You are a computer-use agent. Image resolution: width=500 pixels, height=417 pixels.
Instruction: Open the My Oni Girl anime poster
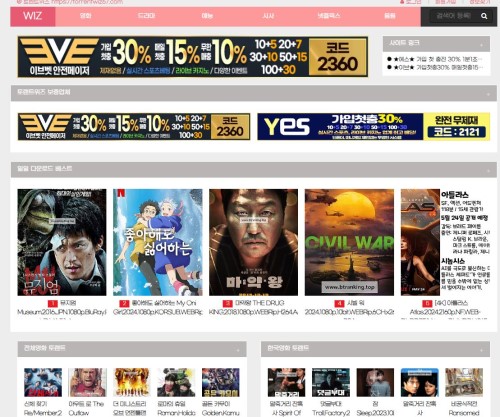(x=158, y=242)
